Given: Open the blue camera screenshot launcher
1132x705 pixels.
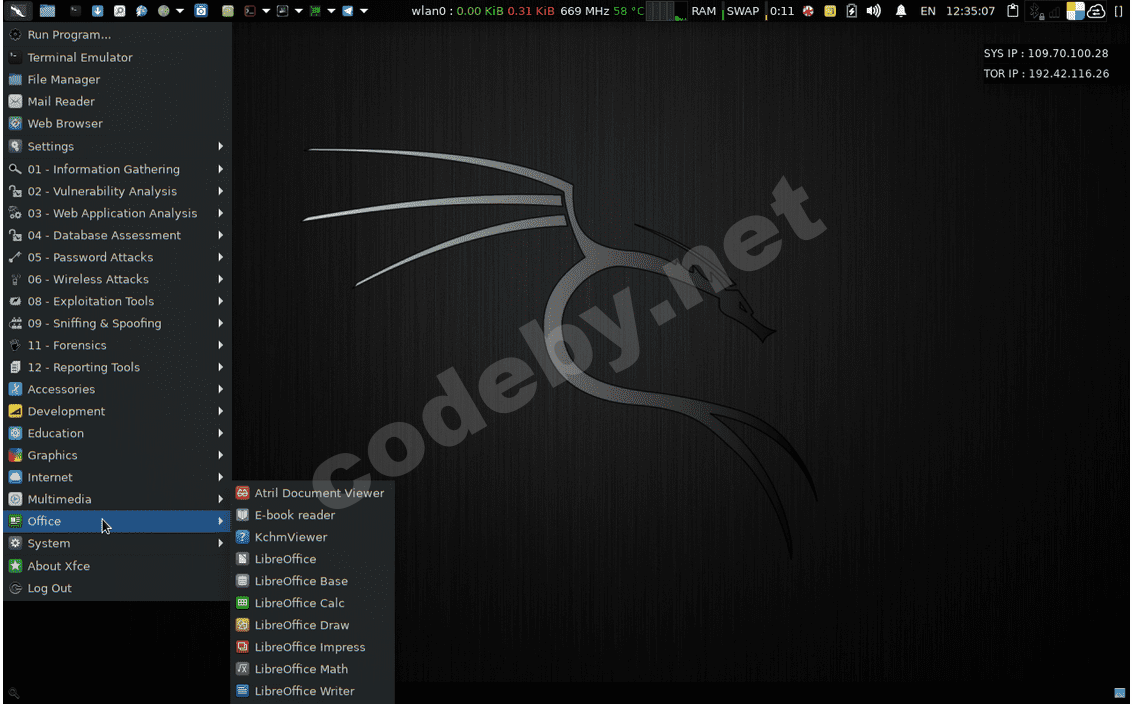Looking at the screenshot, I should [201, 11].
